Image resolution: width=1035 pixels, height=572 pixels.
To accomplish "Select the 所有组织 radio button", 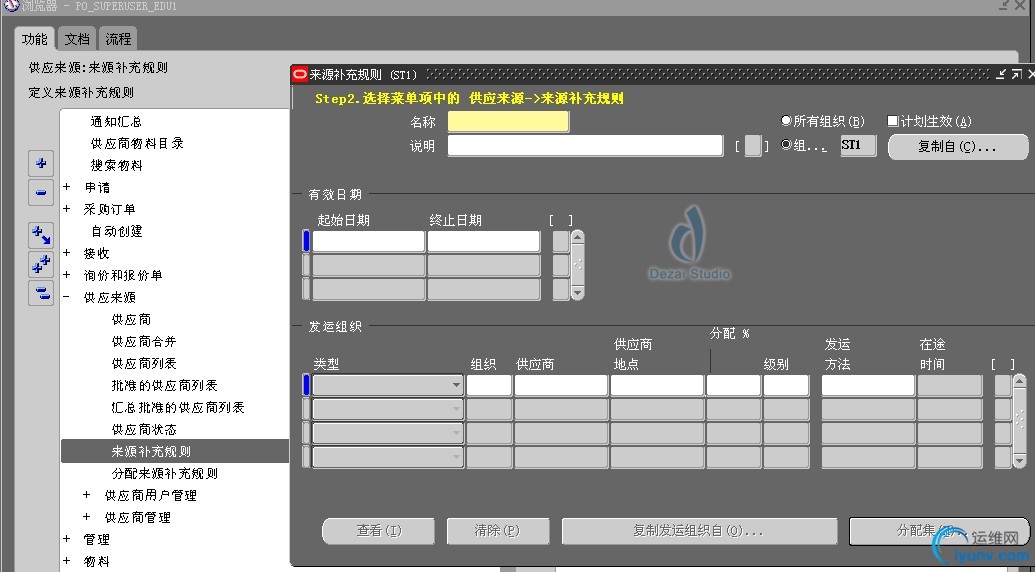I will click(786, 121).
